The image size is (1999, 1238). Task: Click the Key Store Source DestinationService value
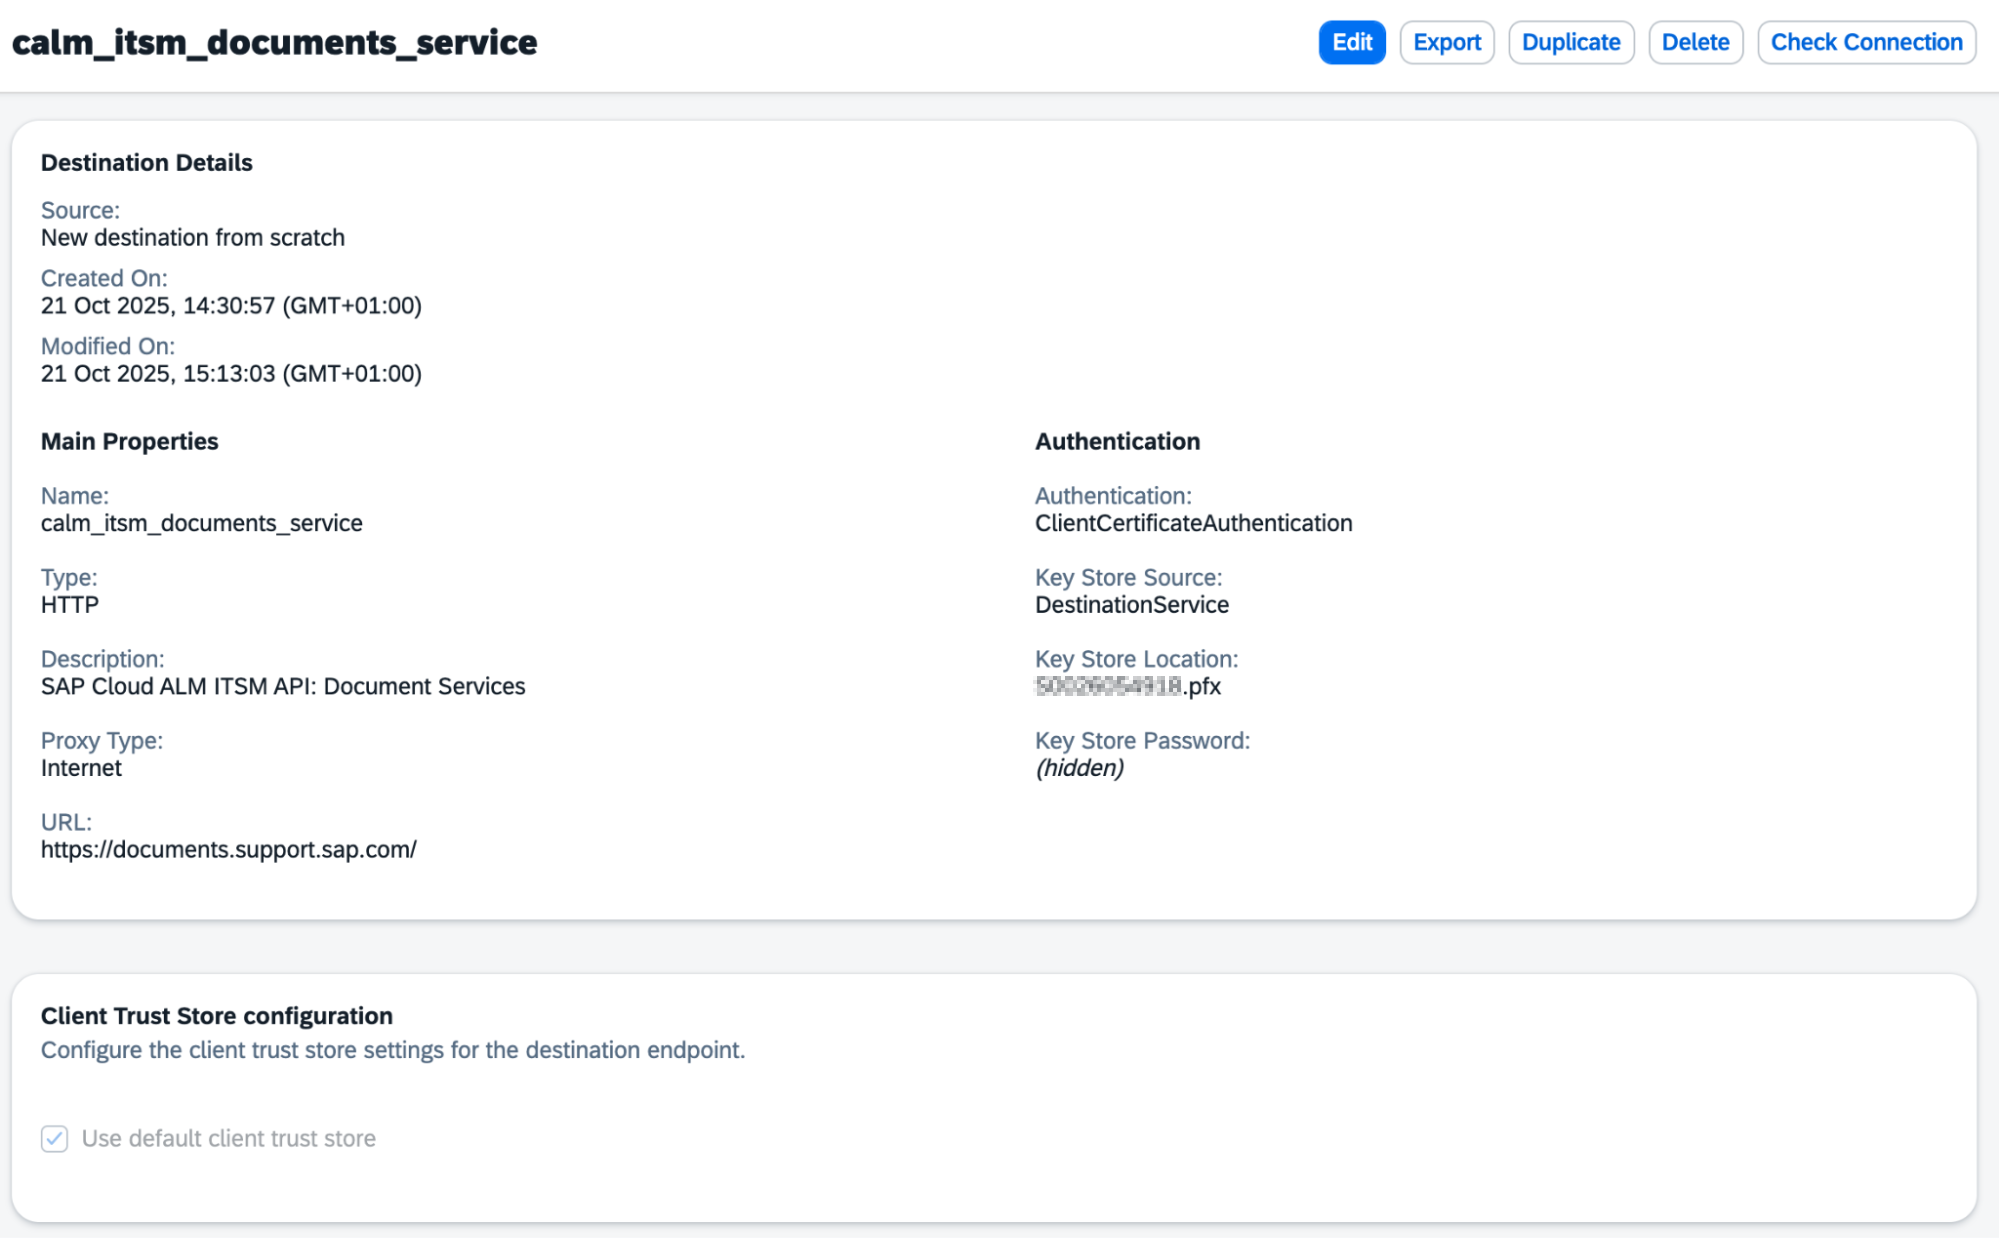1131,605
